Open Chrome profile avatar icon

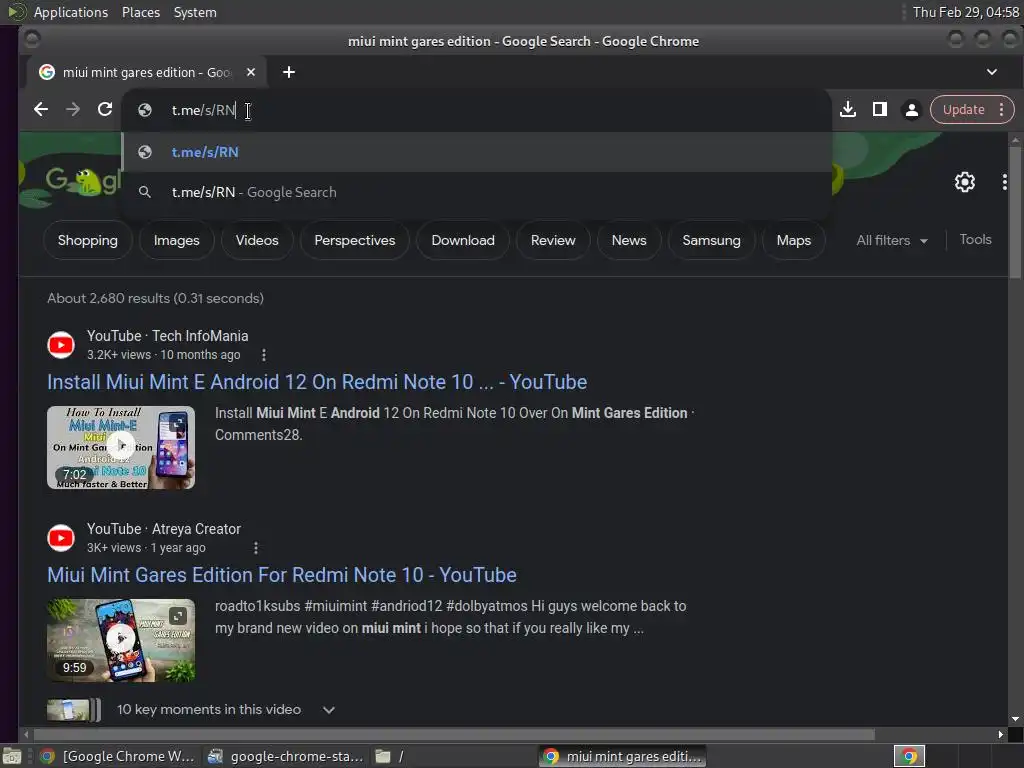click(912, 110)
